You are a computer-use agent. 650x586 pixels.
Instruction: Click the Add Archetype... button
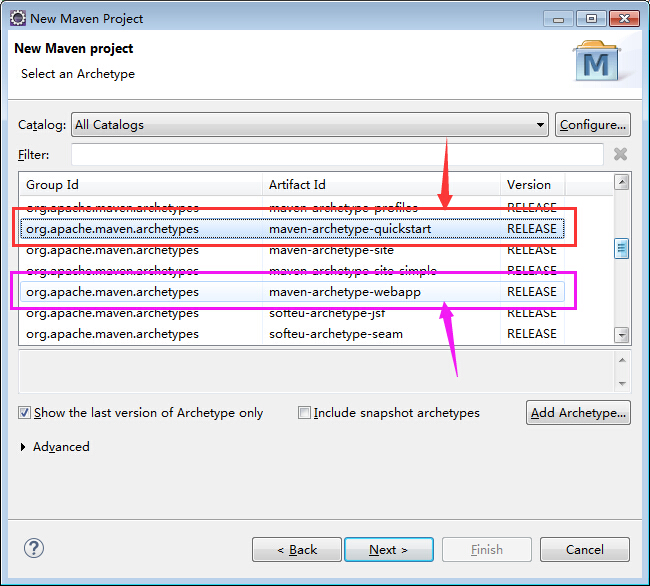point(578,413)
